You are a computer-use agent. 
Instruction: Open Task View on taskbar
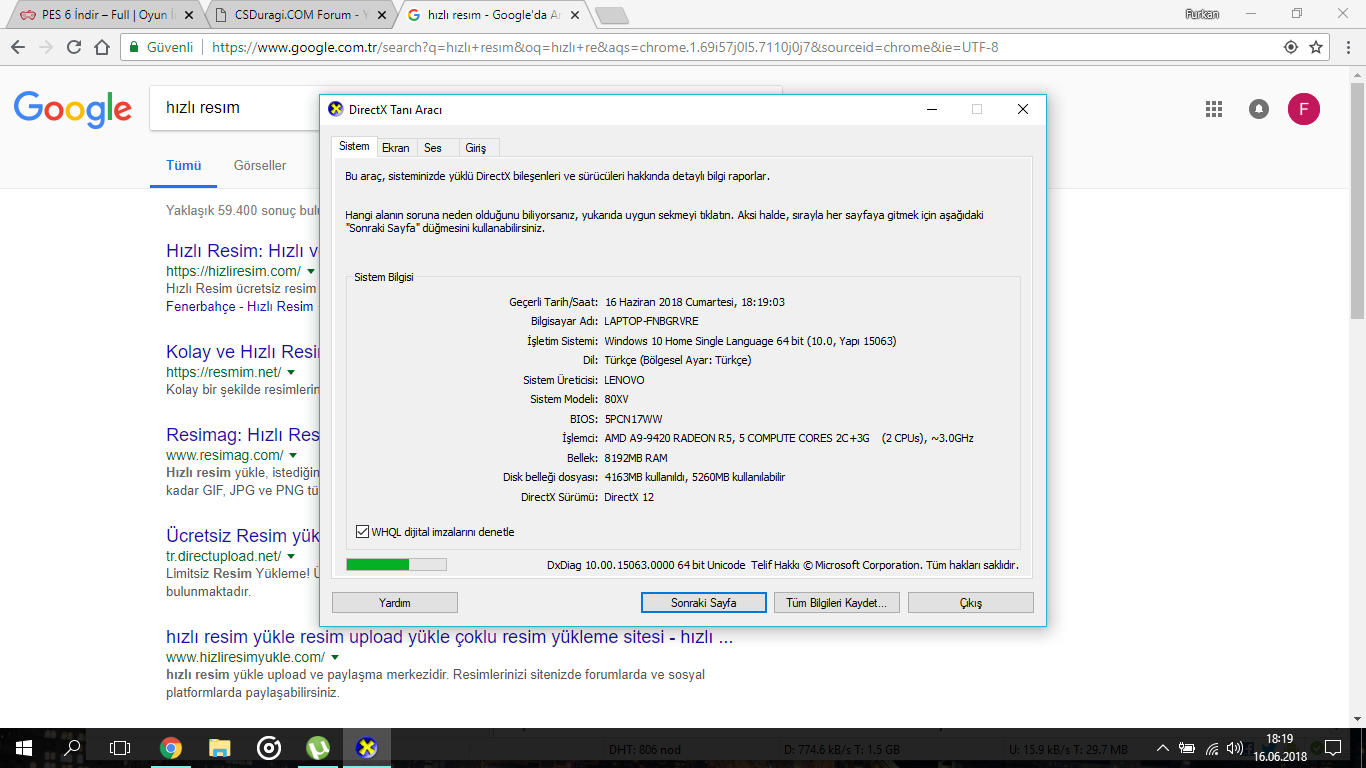[120, 747]
